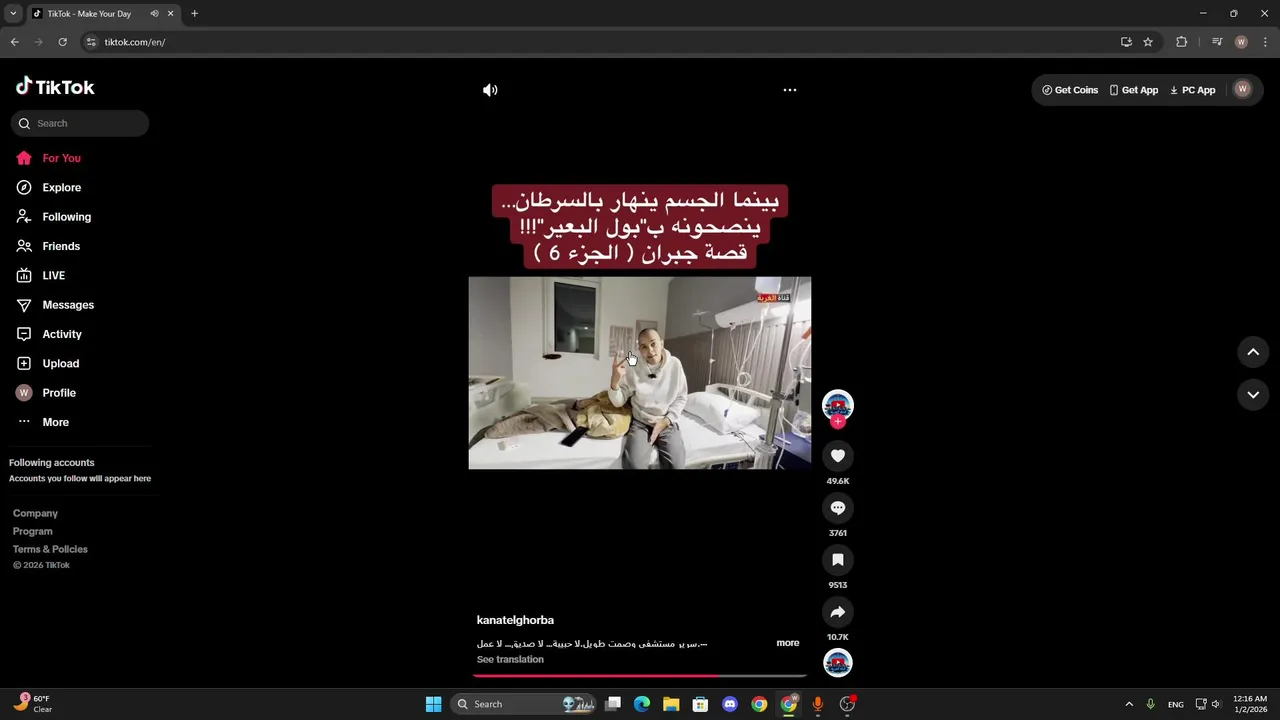Click Get App button
Screen dimensions: 1280x720
point(1134,90)
